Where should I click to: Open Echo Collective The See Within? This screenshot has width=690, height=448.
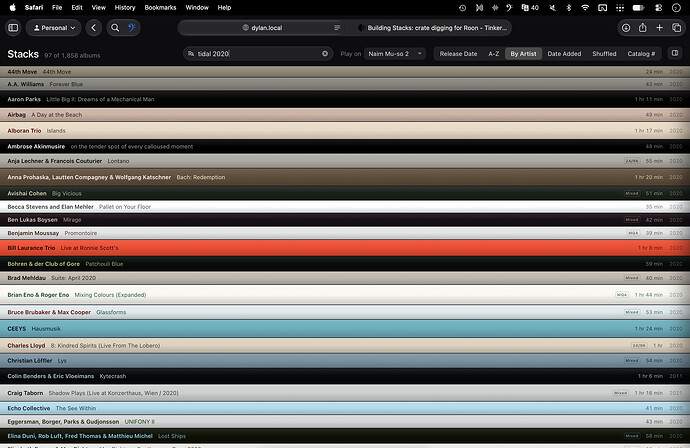coord(345,408)
